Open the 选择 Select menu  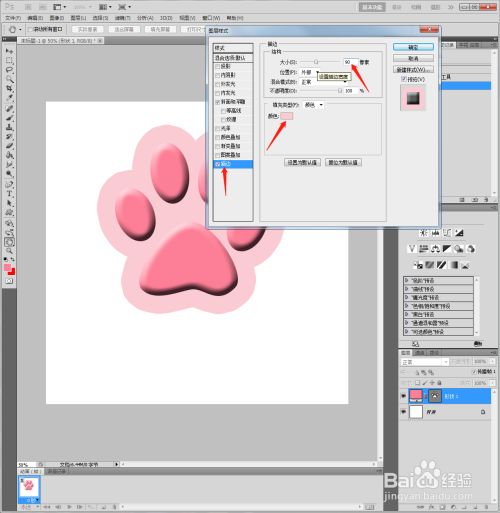click(100, 18)
